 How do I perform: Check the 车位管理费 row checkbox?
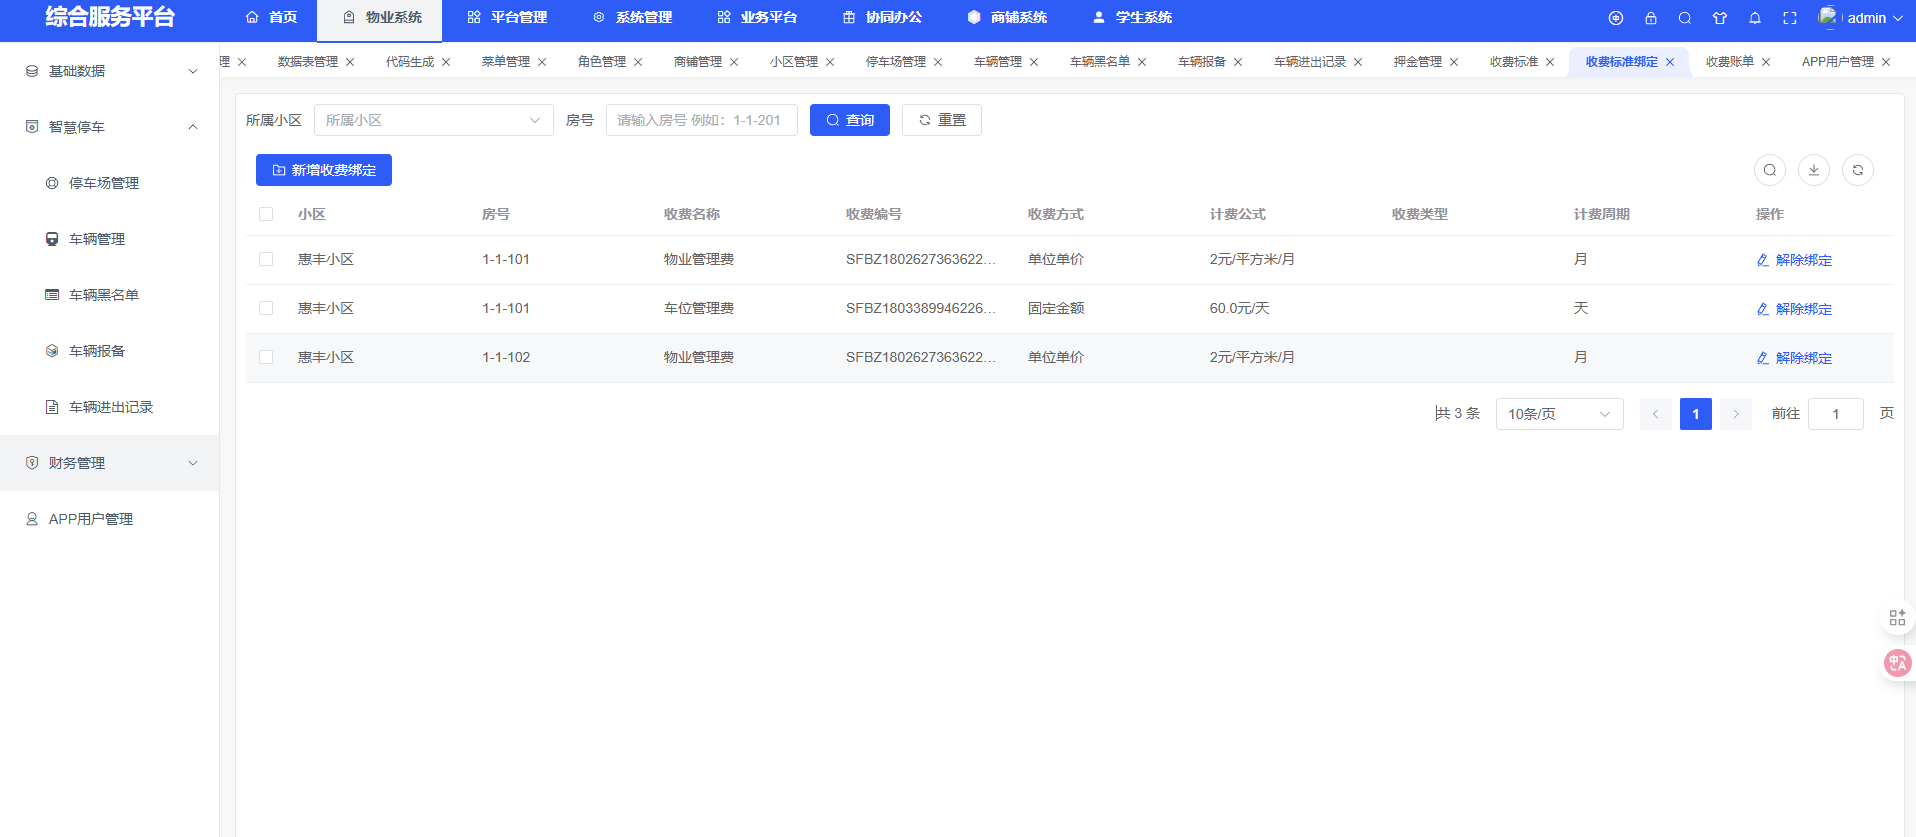(266, 308)
